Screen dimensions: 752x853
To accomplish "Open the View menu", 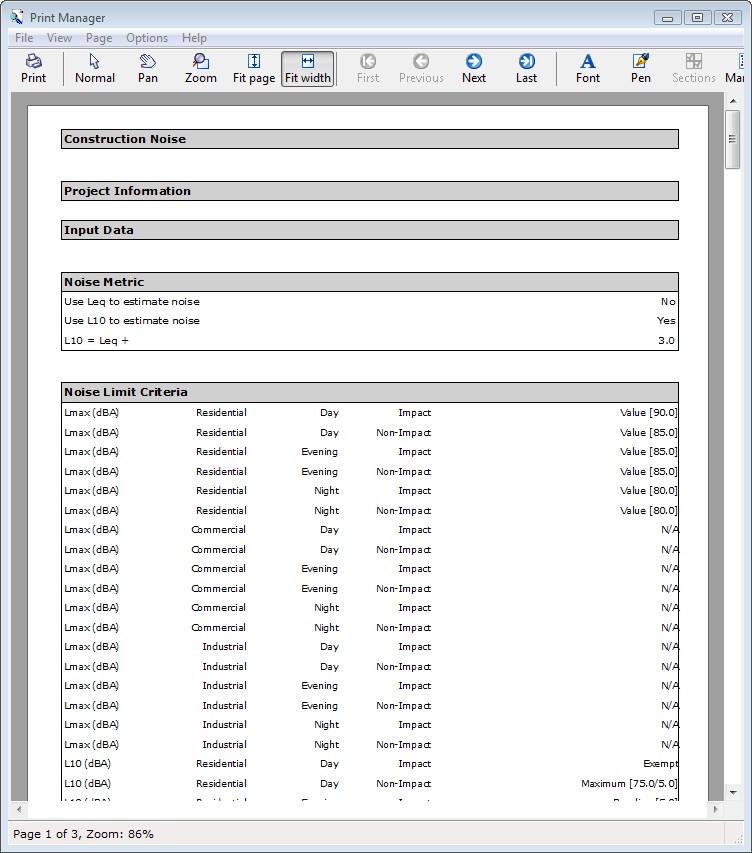I will click(x=59, y=38).
